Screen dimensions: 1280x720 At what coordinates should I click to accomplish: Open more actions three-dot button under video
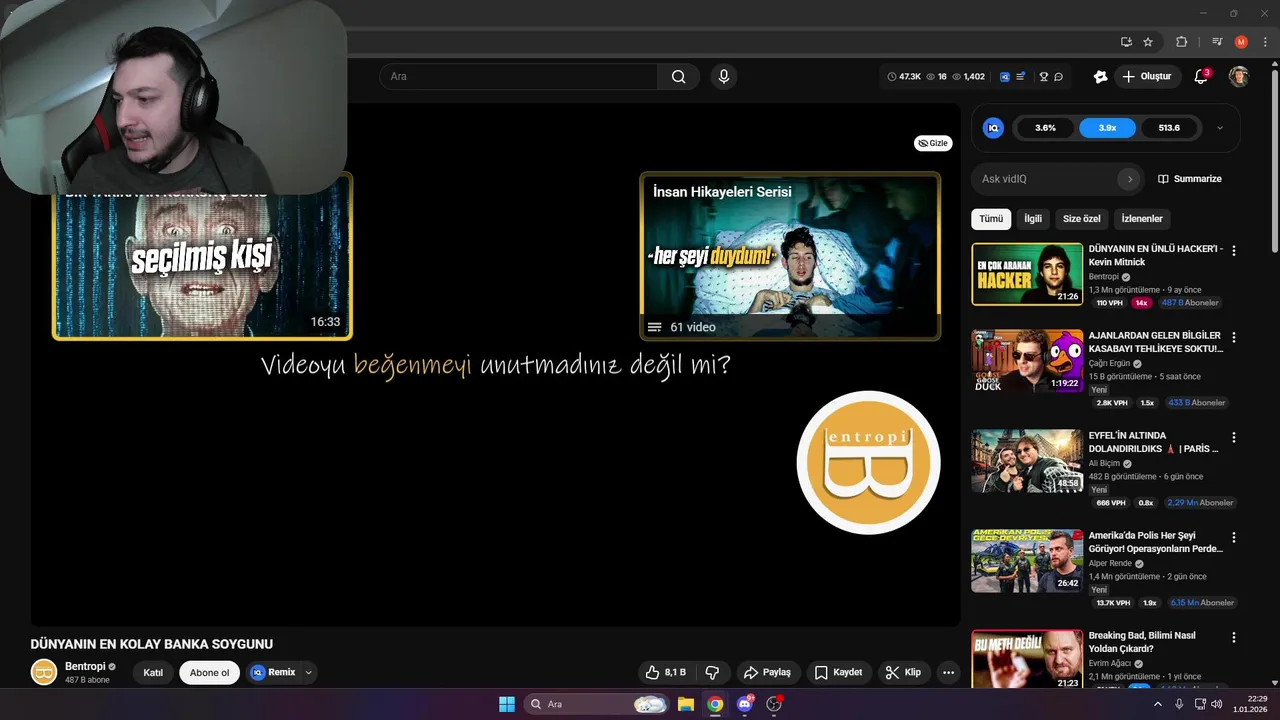tap(948, 673)
